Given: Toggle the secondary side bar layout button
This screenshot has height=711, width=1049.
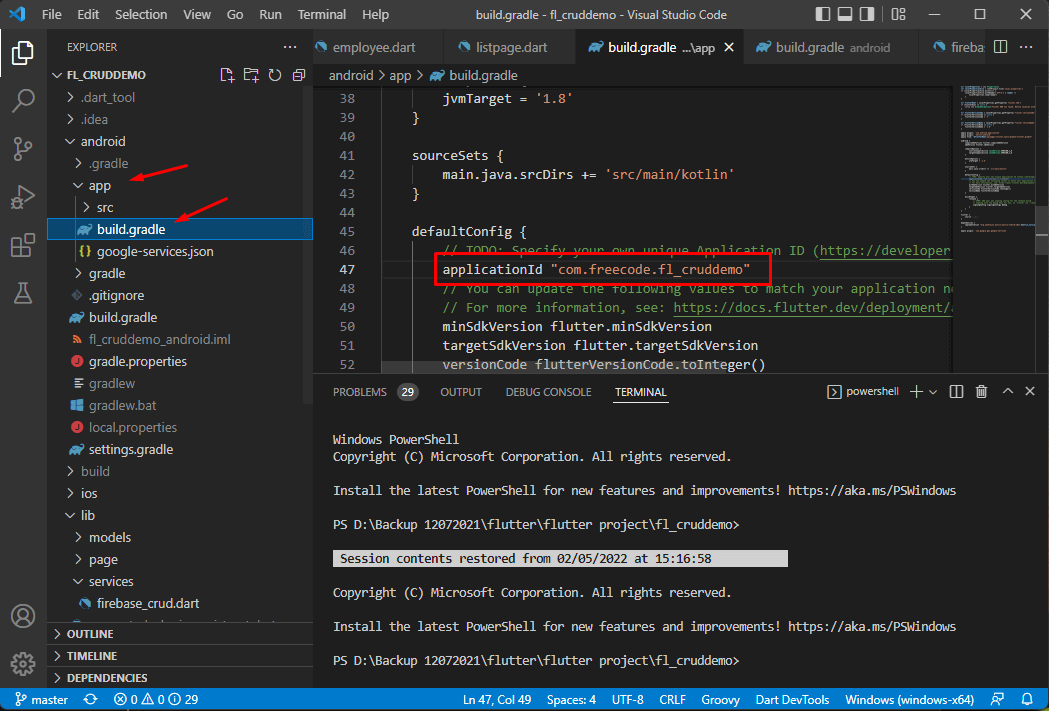Looking at the screenshot, I should 867,14.
